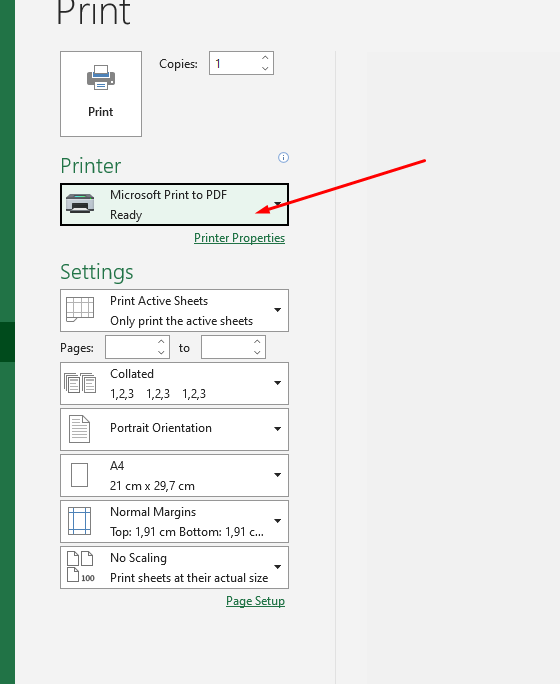Open the Page Setup link
Screen dimensions: 560x684
click(255, 601)
